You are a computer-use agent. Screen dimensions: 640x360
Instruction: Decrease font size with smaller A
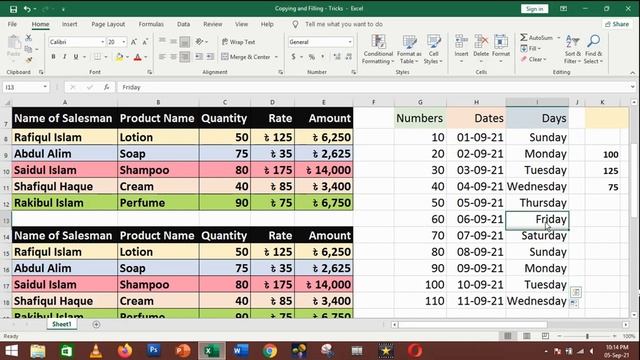(145, 42)
